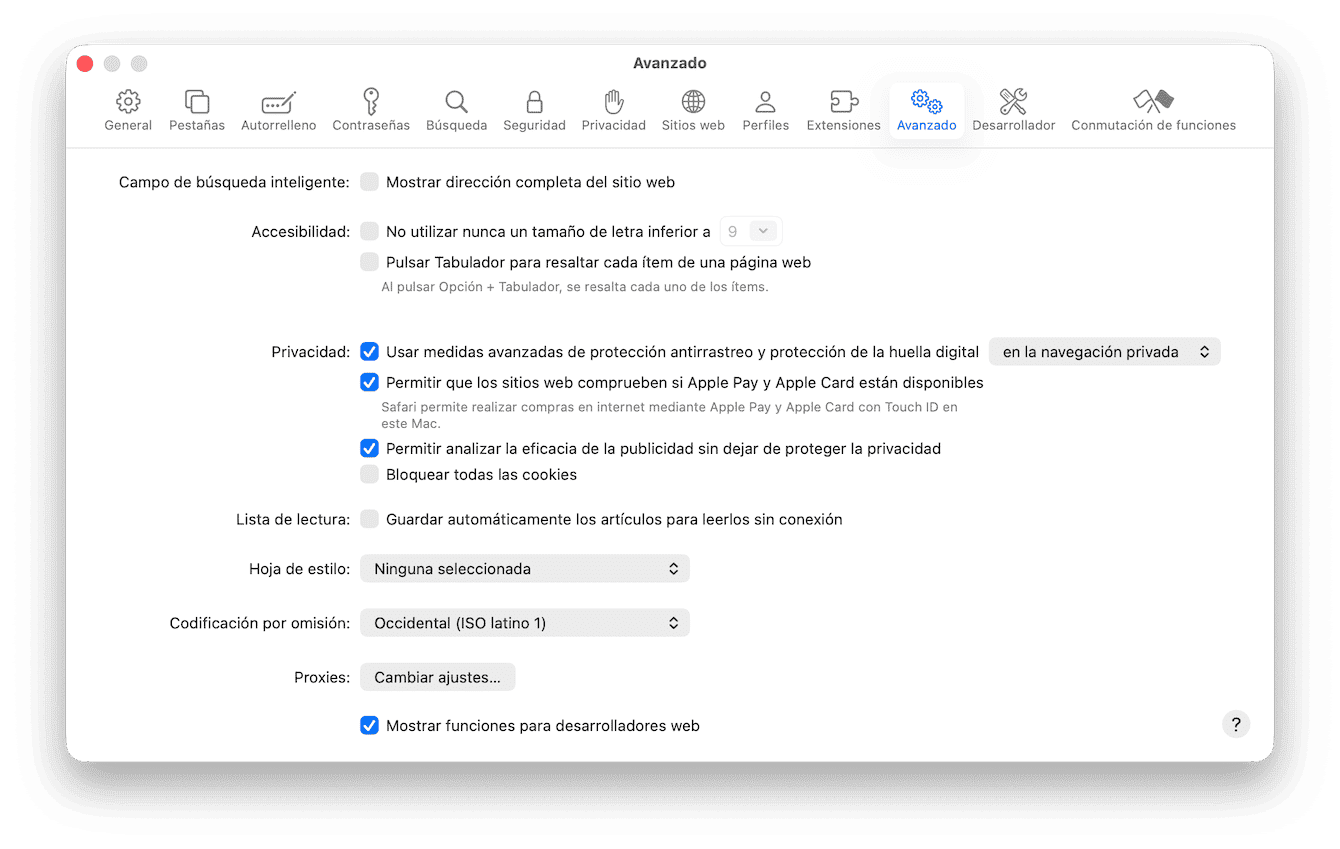Click the help question mark button

1236,725
